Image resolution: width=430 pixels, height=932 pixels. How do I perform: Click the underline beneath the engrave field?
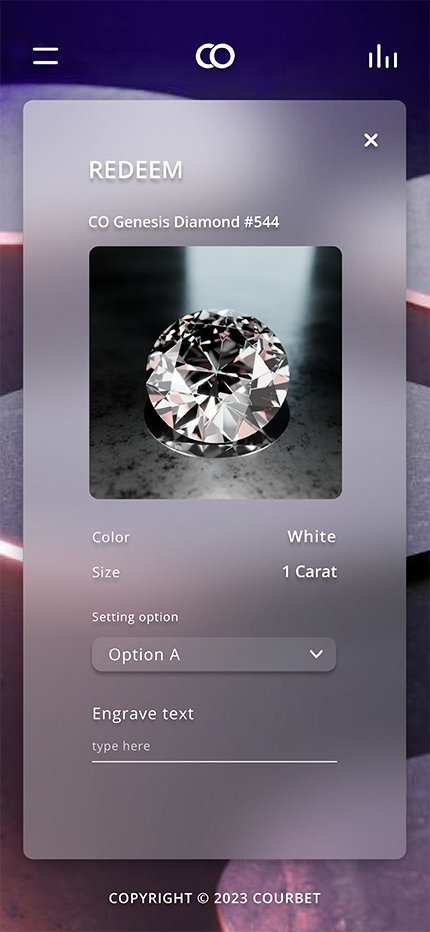coord(214,761)
